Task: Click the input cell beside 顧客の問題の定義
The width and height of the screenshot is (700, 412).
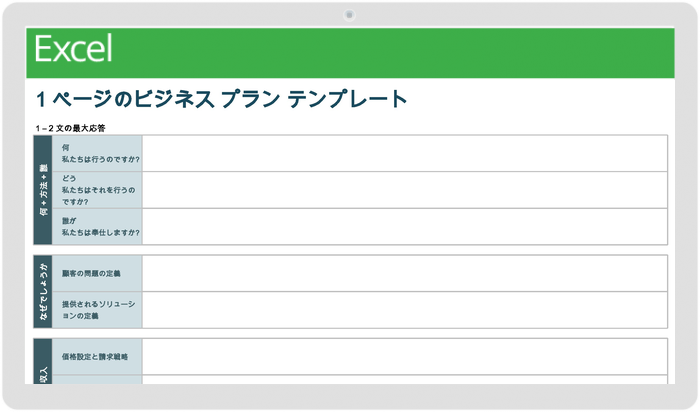Action: click(404, 273)
